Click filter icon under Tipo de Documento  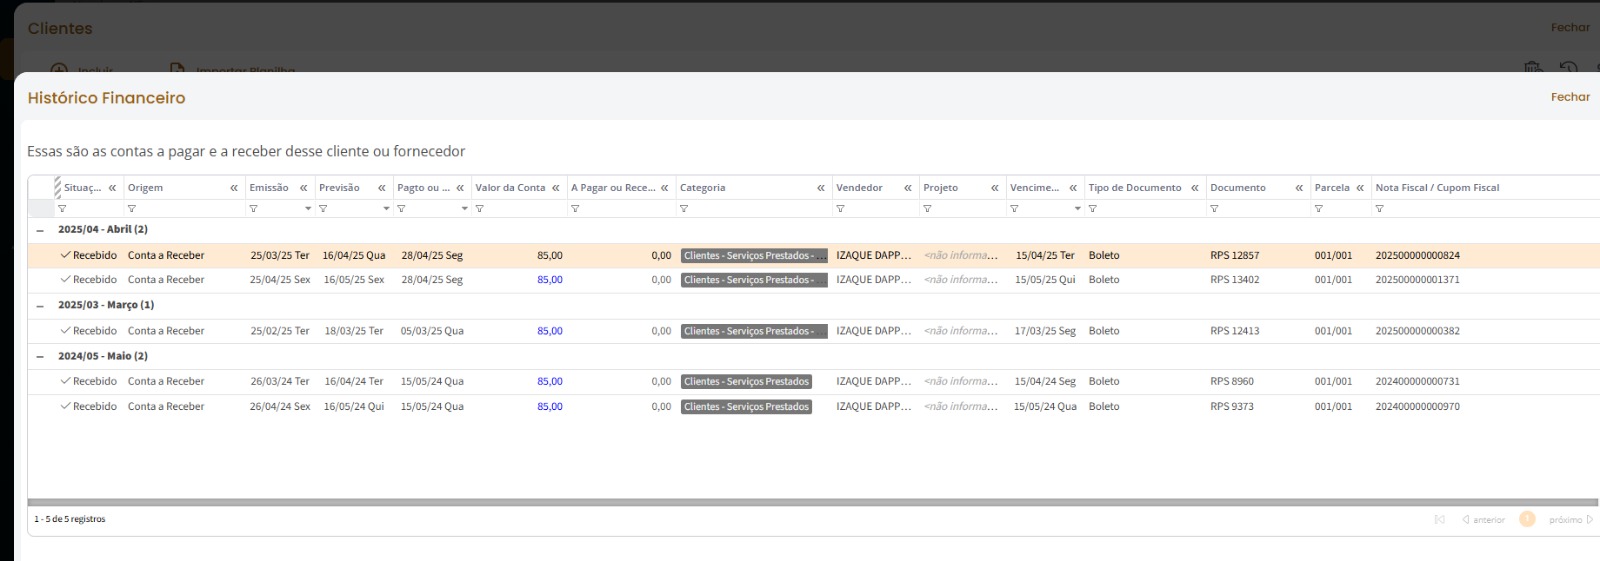(x=1093, y=209)
